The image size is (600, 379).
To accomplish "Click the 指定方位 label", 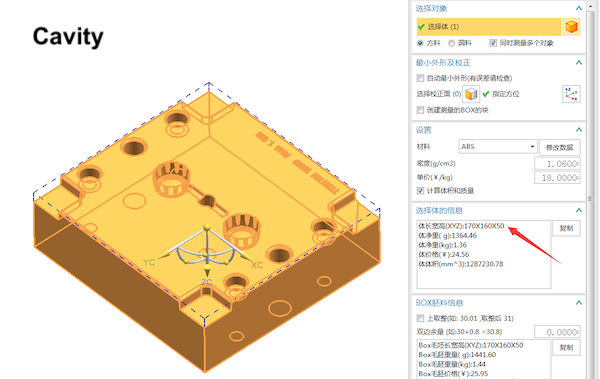I will click(505, 94).
